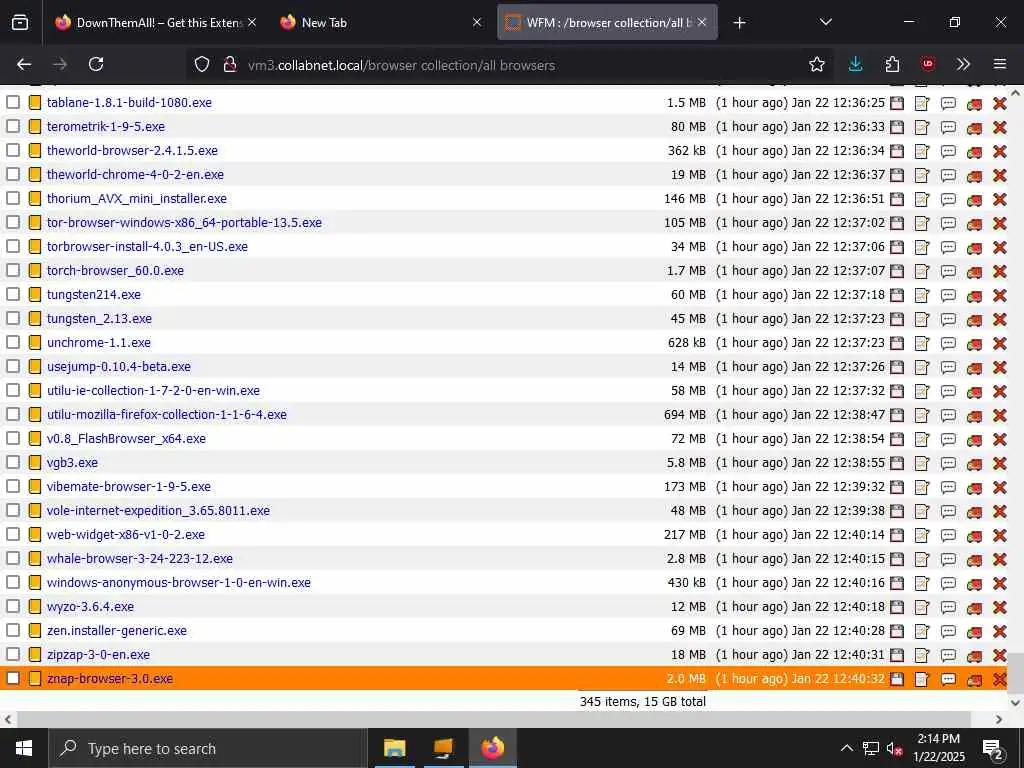
Task: Open Firefox Downloads panel arrow icon
Action: pyautogui.click(x=855, y=64)
